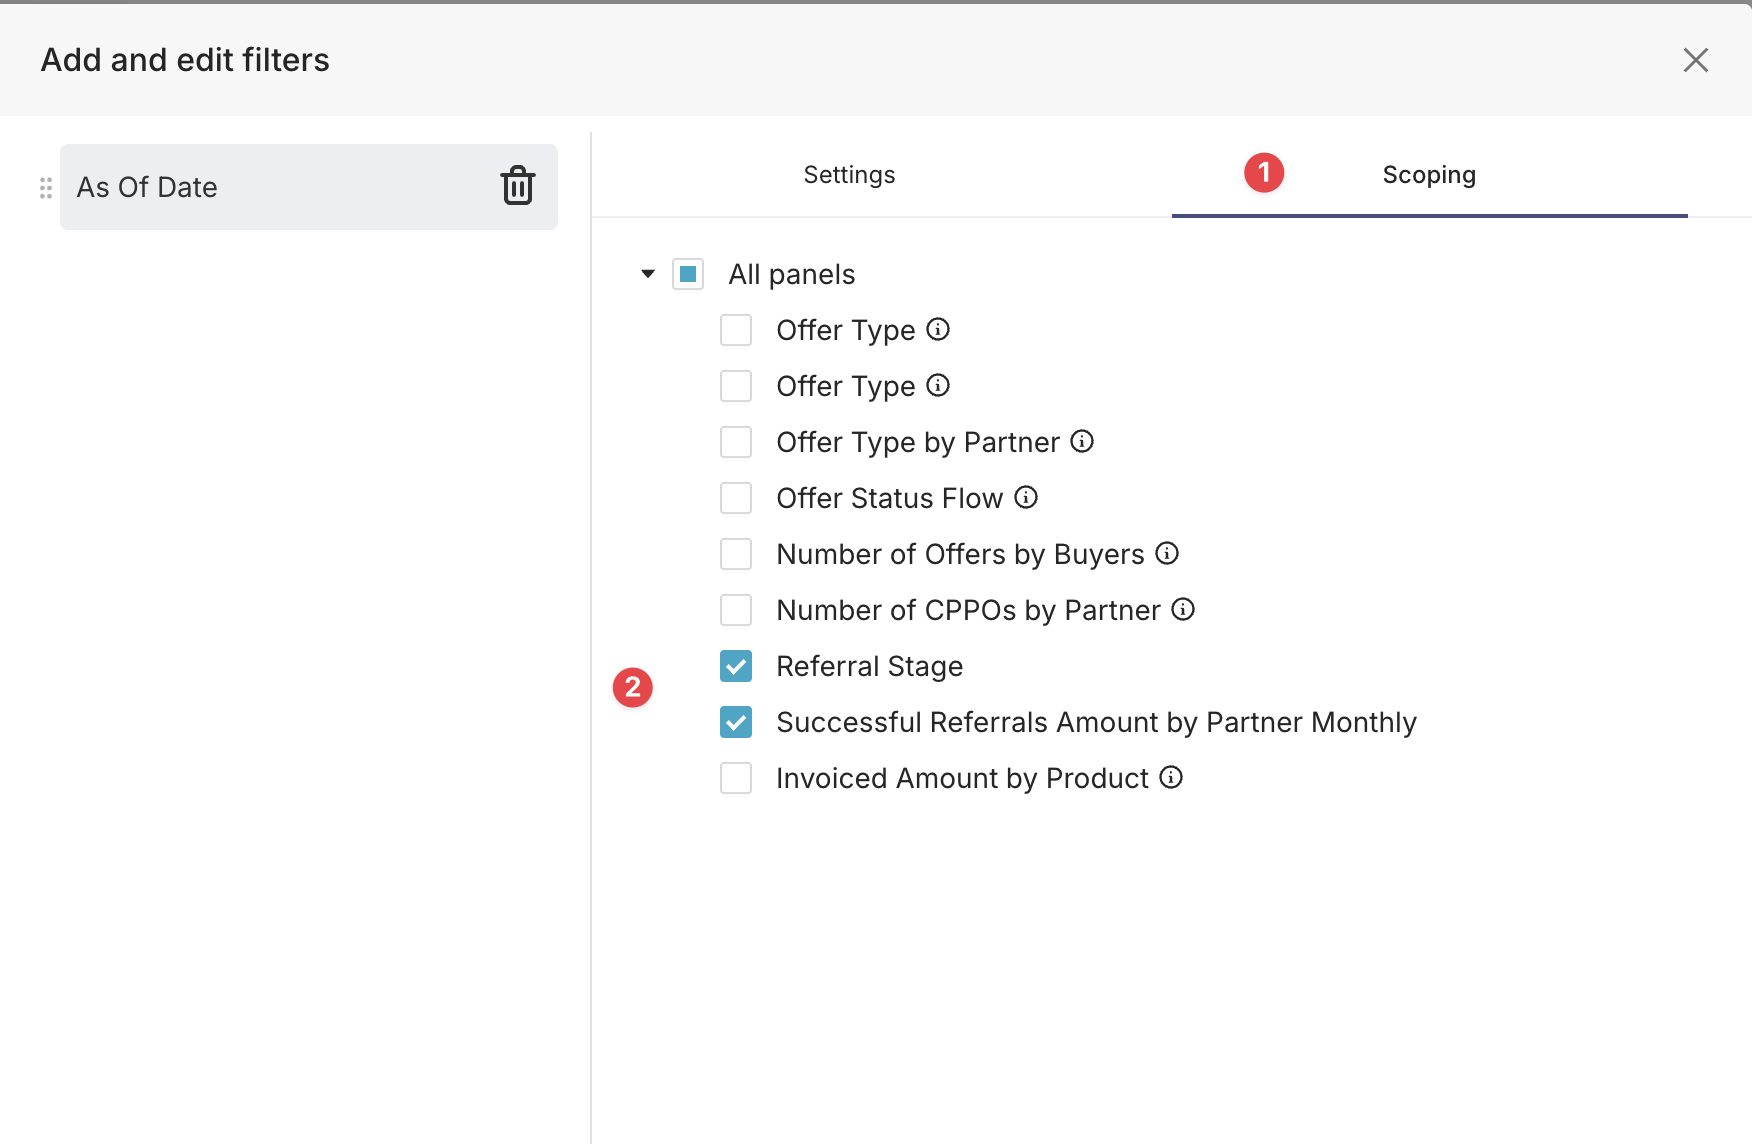The image size is (1752, 1144).
Task: Click info icon beside Invoiced Amount by Product
Action: [x=1171, y=777]
